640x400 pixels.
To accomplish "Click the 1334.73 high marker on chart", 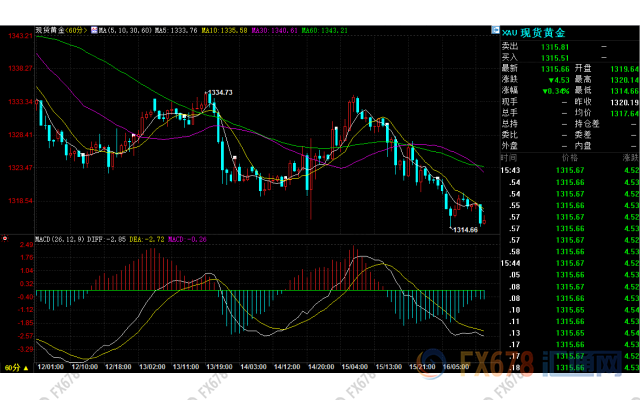I will point(220,92).
